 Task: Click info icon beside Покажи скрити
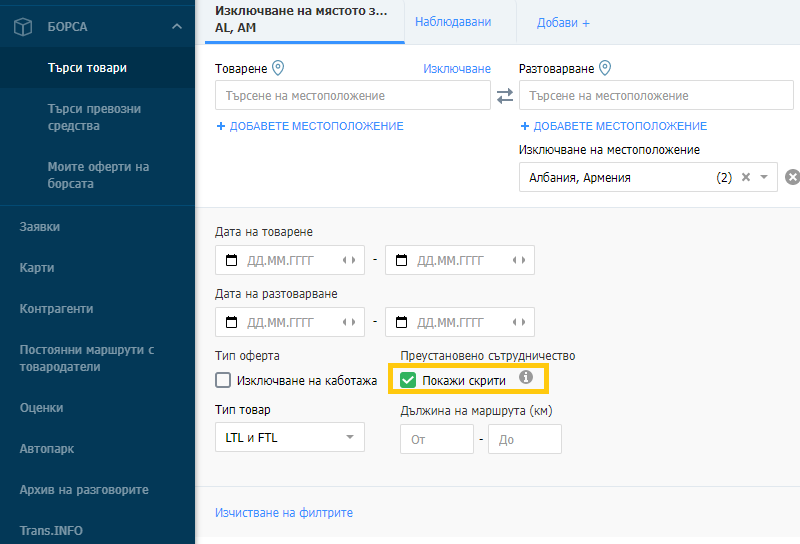tap(526, 377)
